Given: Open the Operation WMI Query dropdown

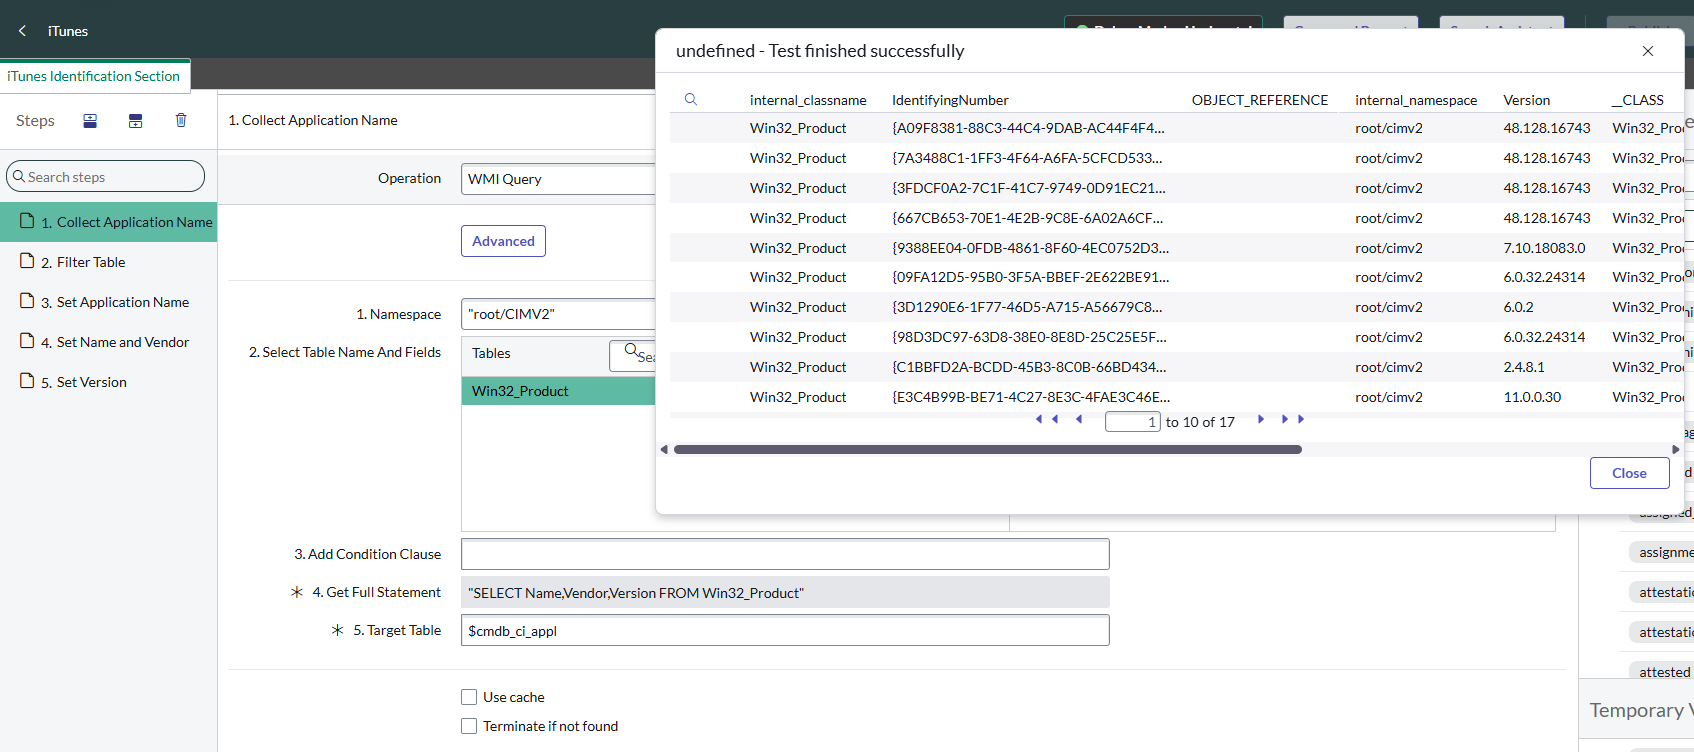Looking at the screenshot, I should [x=558, y=179].
